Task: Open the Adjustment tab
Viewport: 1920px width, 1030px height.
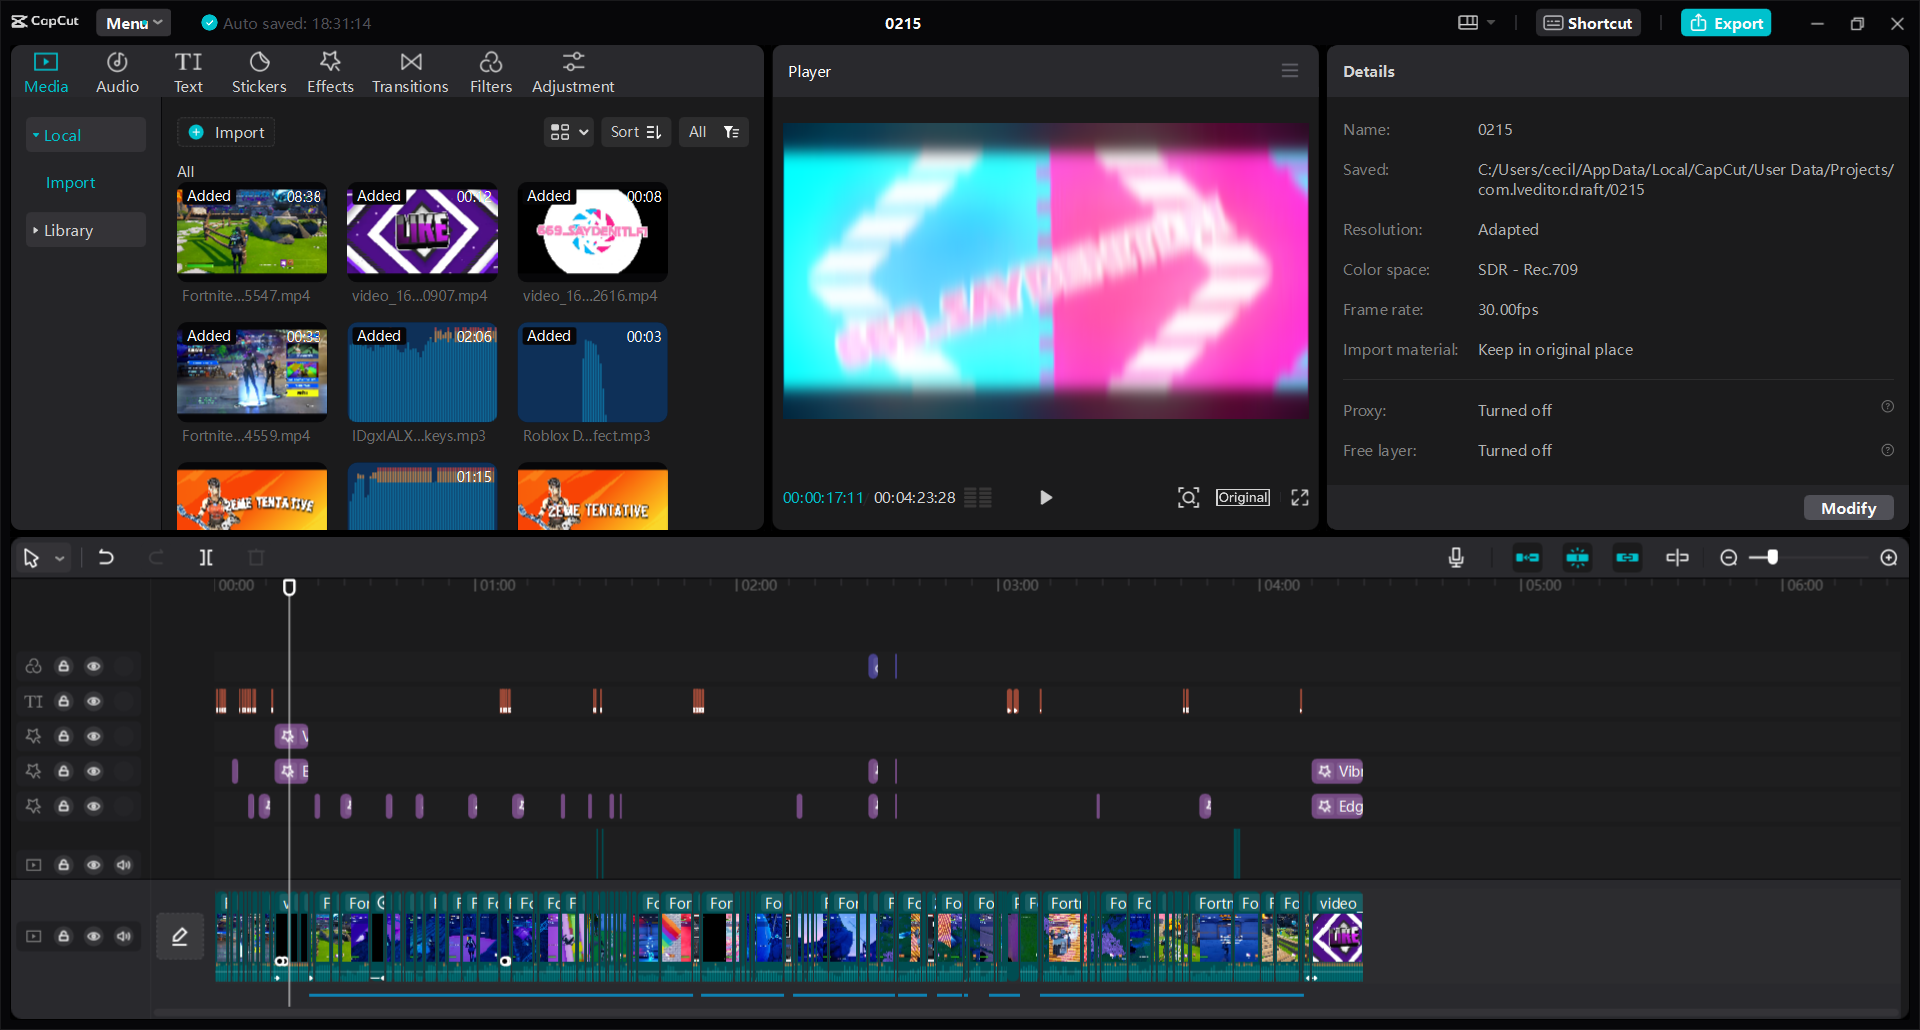Action: (x=573, y=73)
